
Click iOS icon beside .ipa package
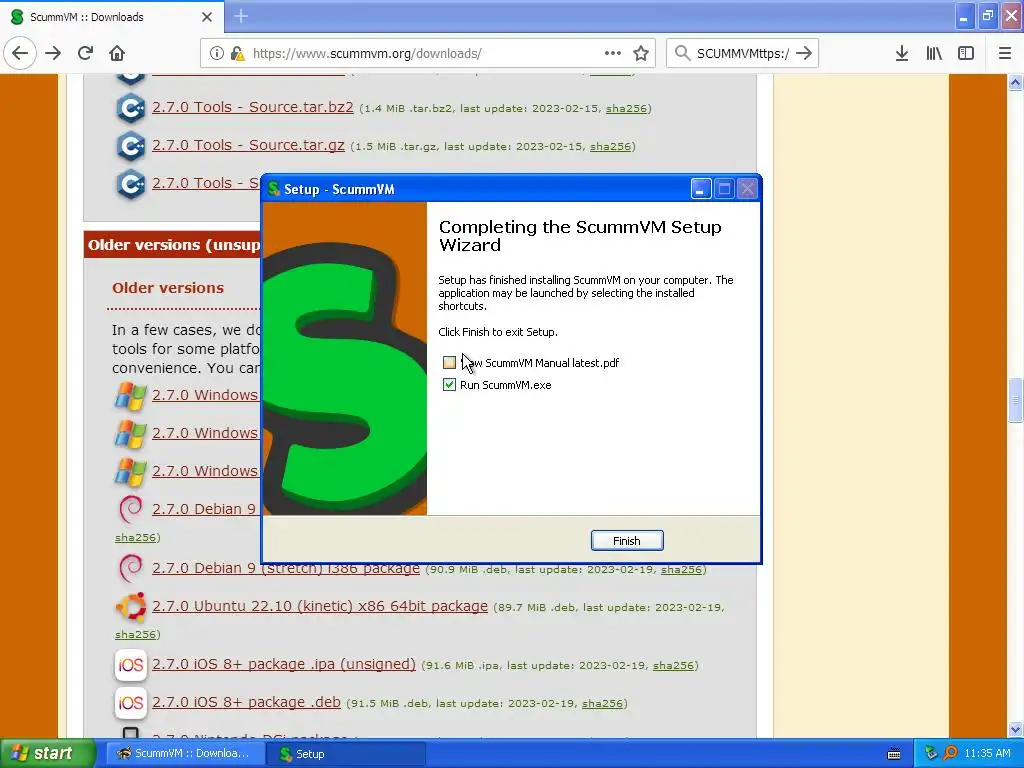coord(131,665)
